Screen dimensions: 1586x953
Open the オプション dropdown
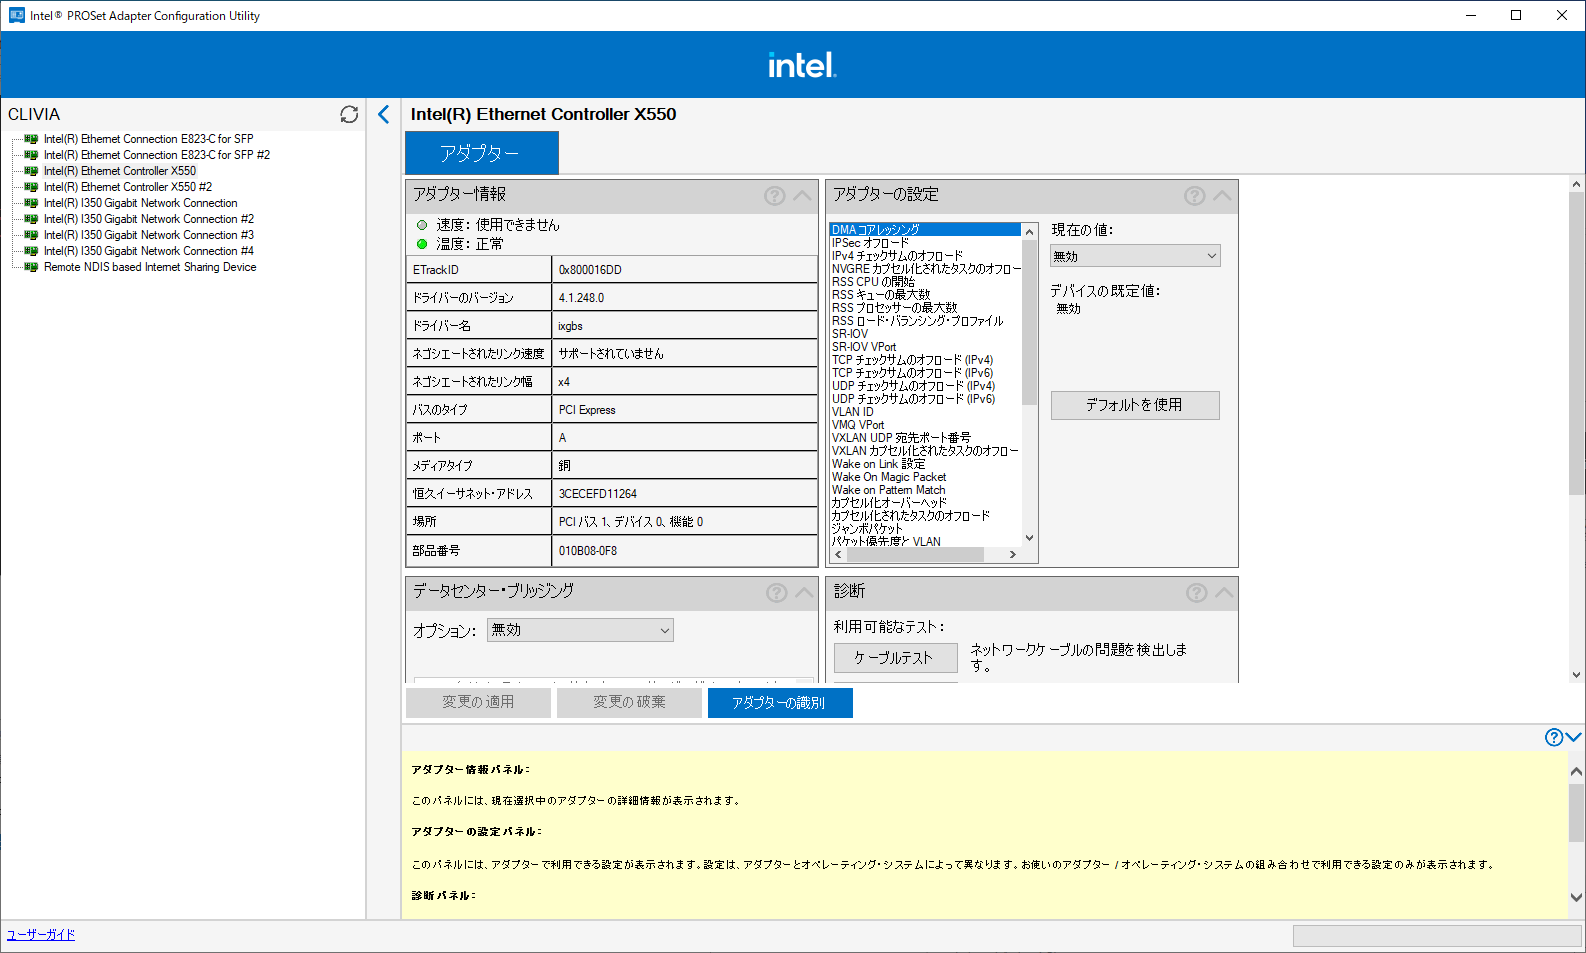(580, 630)
